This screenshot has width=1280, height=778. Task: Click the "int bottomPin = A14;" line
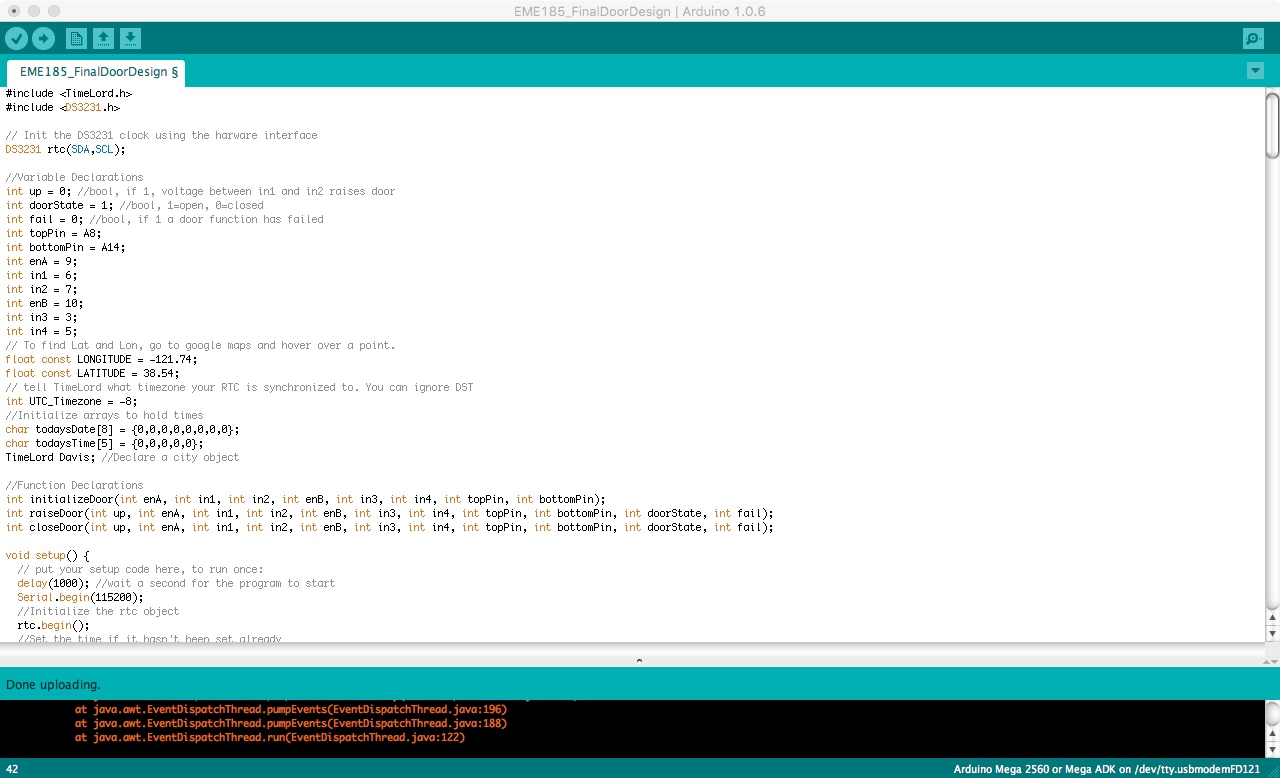tap(66, 247)
